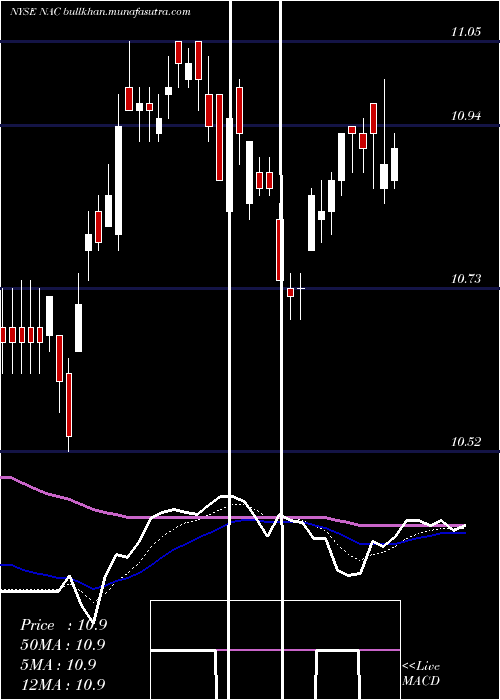Image resolution: width=500 pixels, height=700 pixels.
Task: Click the 11.05 price level label
Action: click(466, 32)
